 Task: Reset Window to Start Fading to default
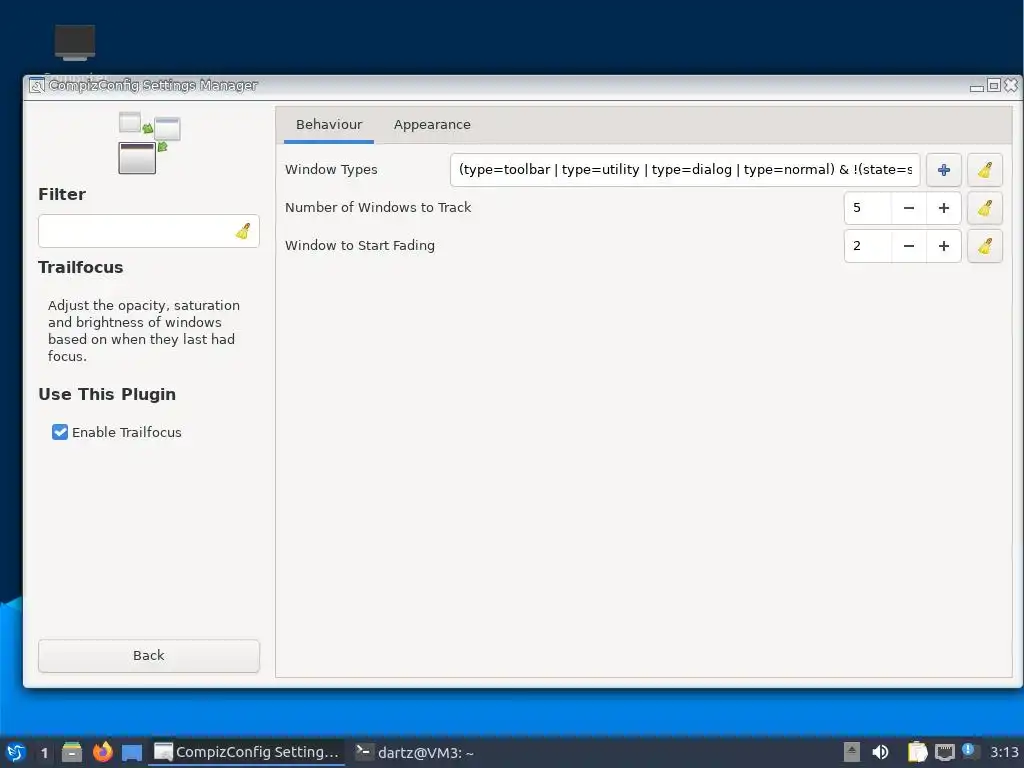(x=985, y=246)
